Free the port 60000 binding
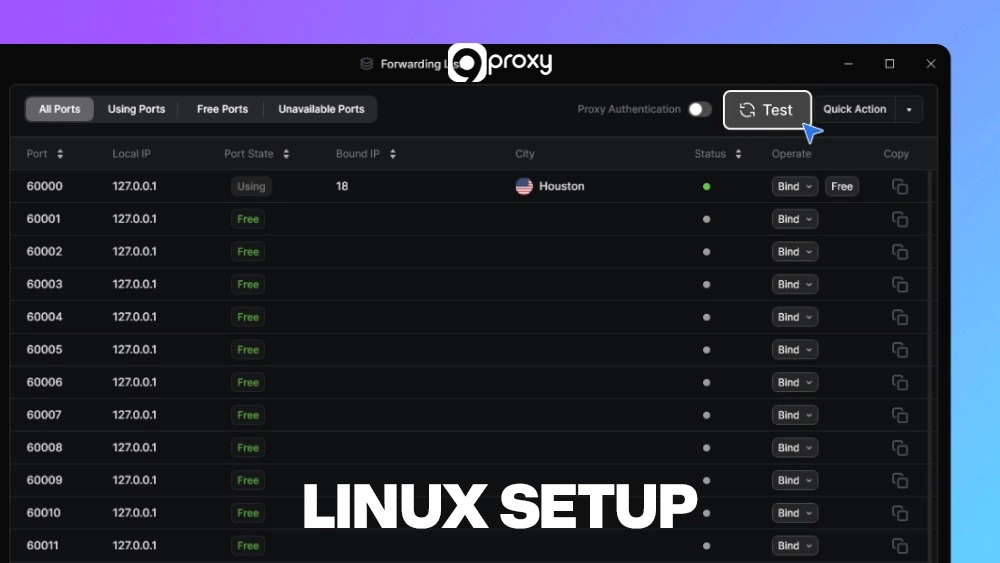 (x=842, y=186)
